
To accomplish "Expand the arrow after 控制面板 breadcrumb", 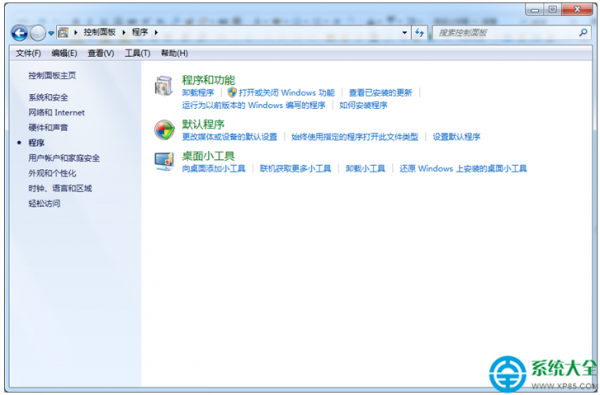I will pos(124,33).
